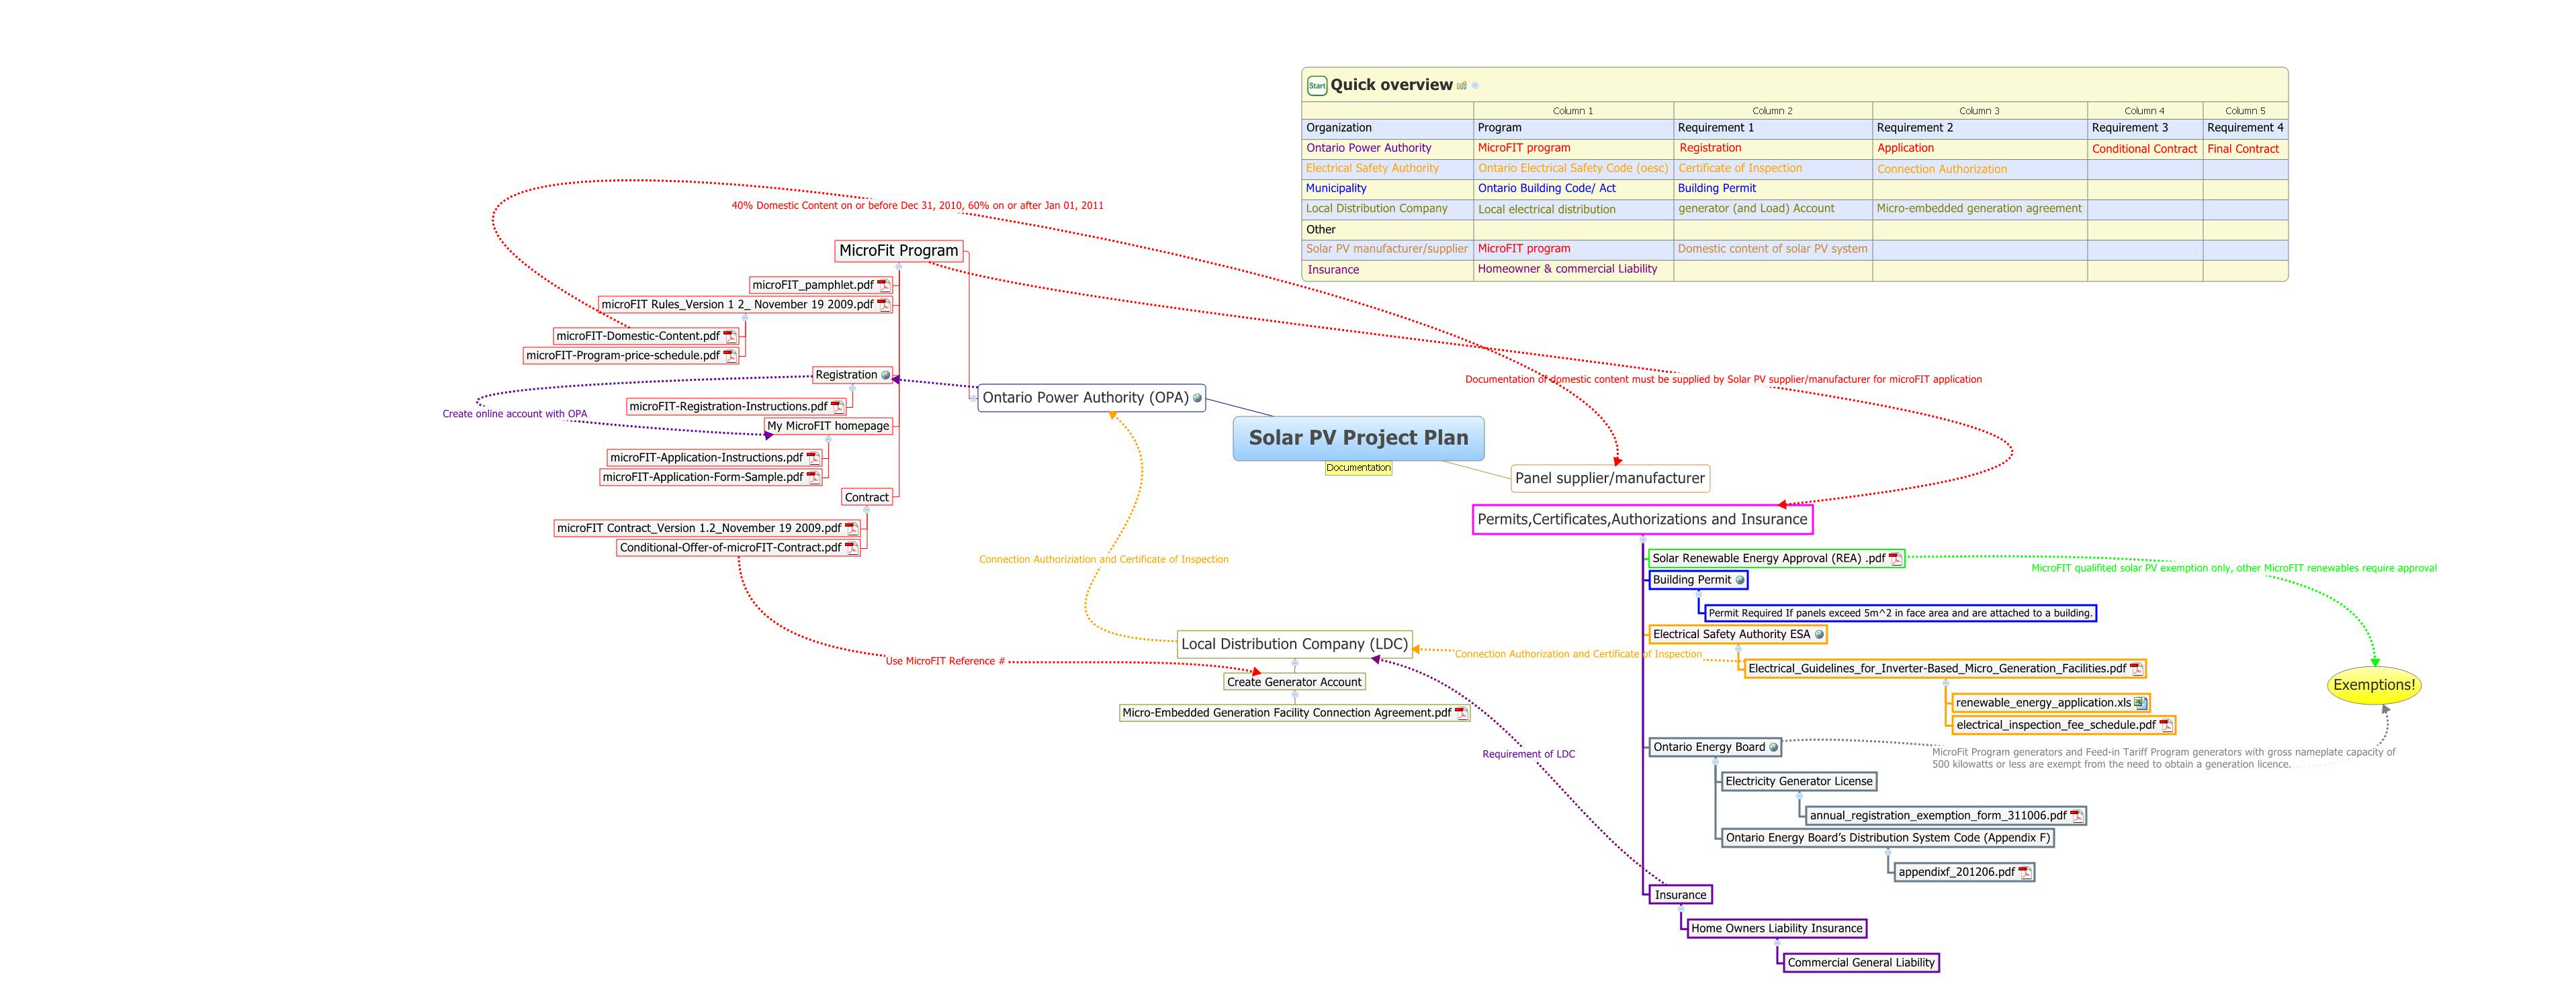The height and width of the screenshot is (984, 2576).
Task: Click 'Documentation of domestic content must be supplied' label
Action: pos(1723,380)
